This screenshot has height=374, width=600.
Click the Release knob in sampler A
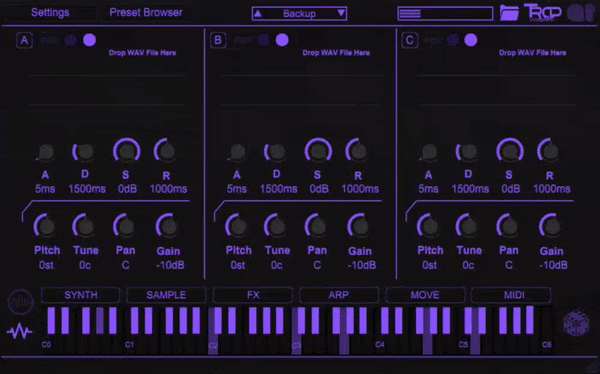(x=167, y=151)
